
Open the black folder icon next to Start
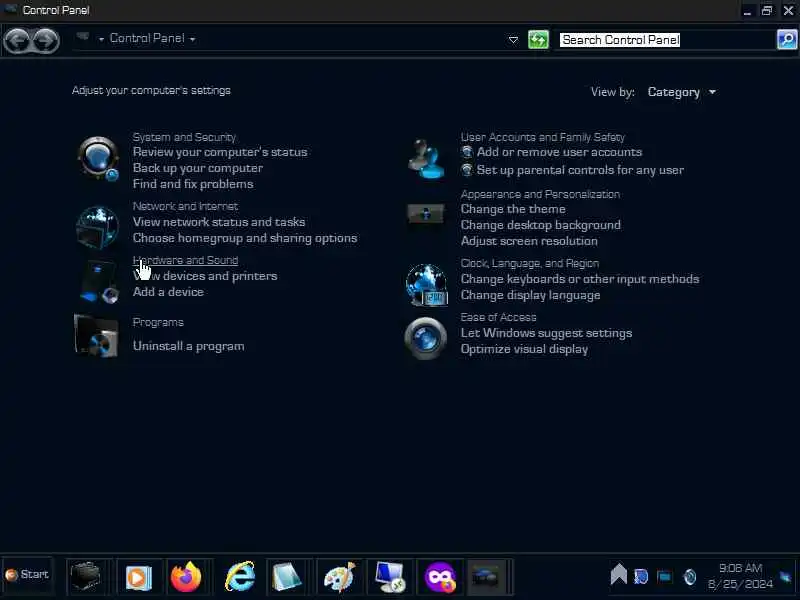(85, 577)
